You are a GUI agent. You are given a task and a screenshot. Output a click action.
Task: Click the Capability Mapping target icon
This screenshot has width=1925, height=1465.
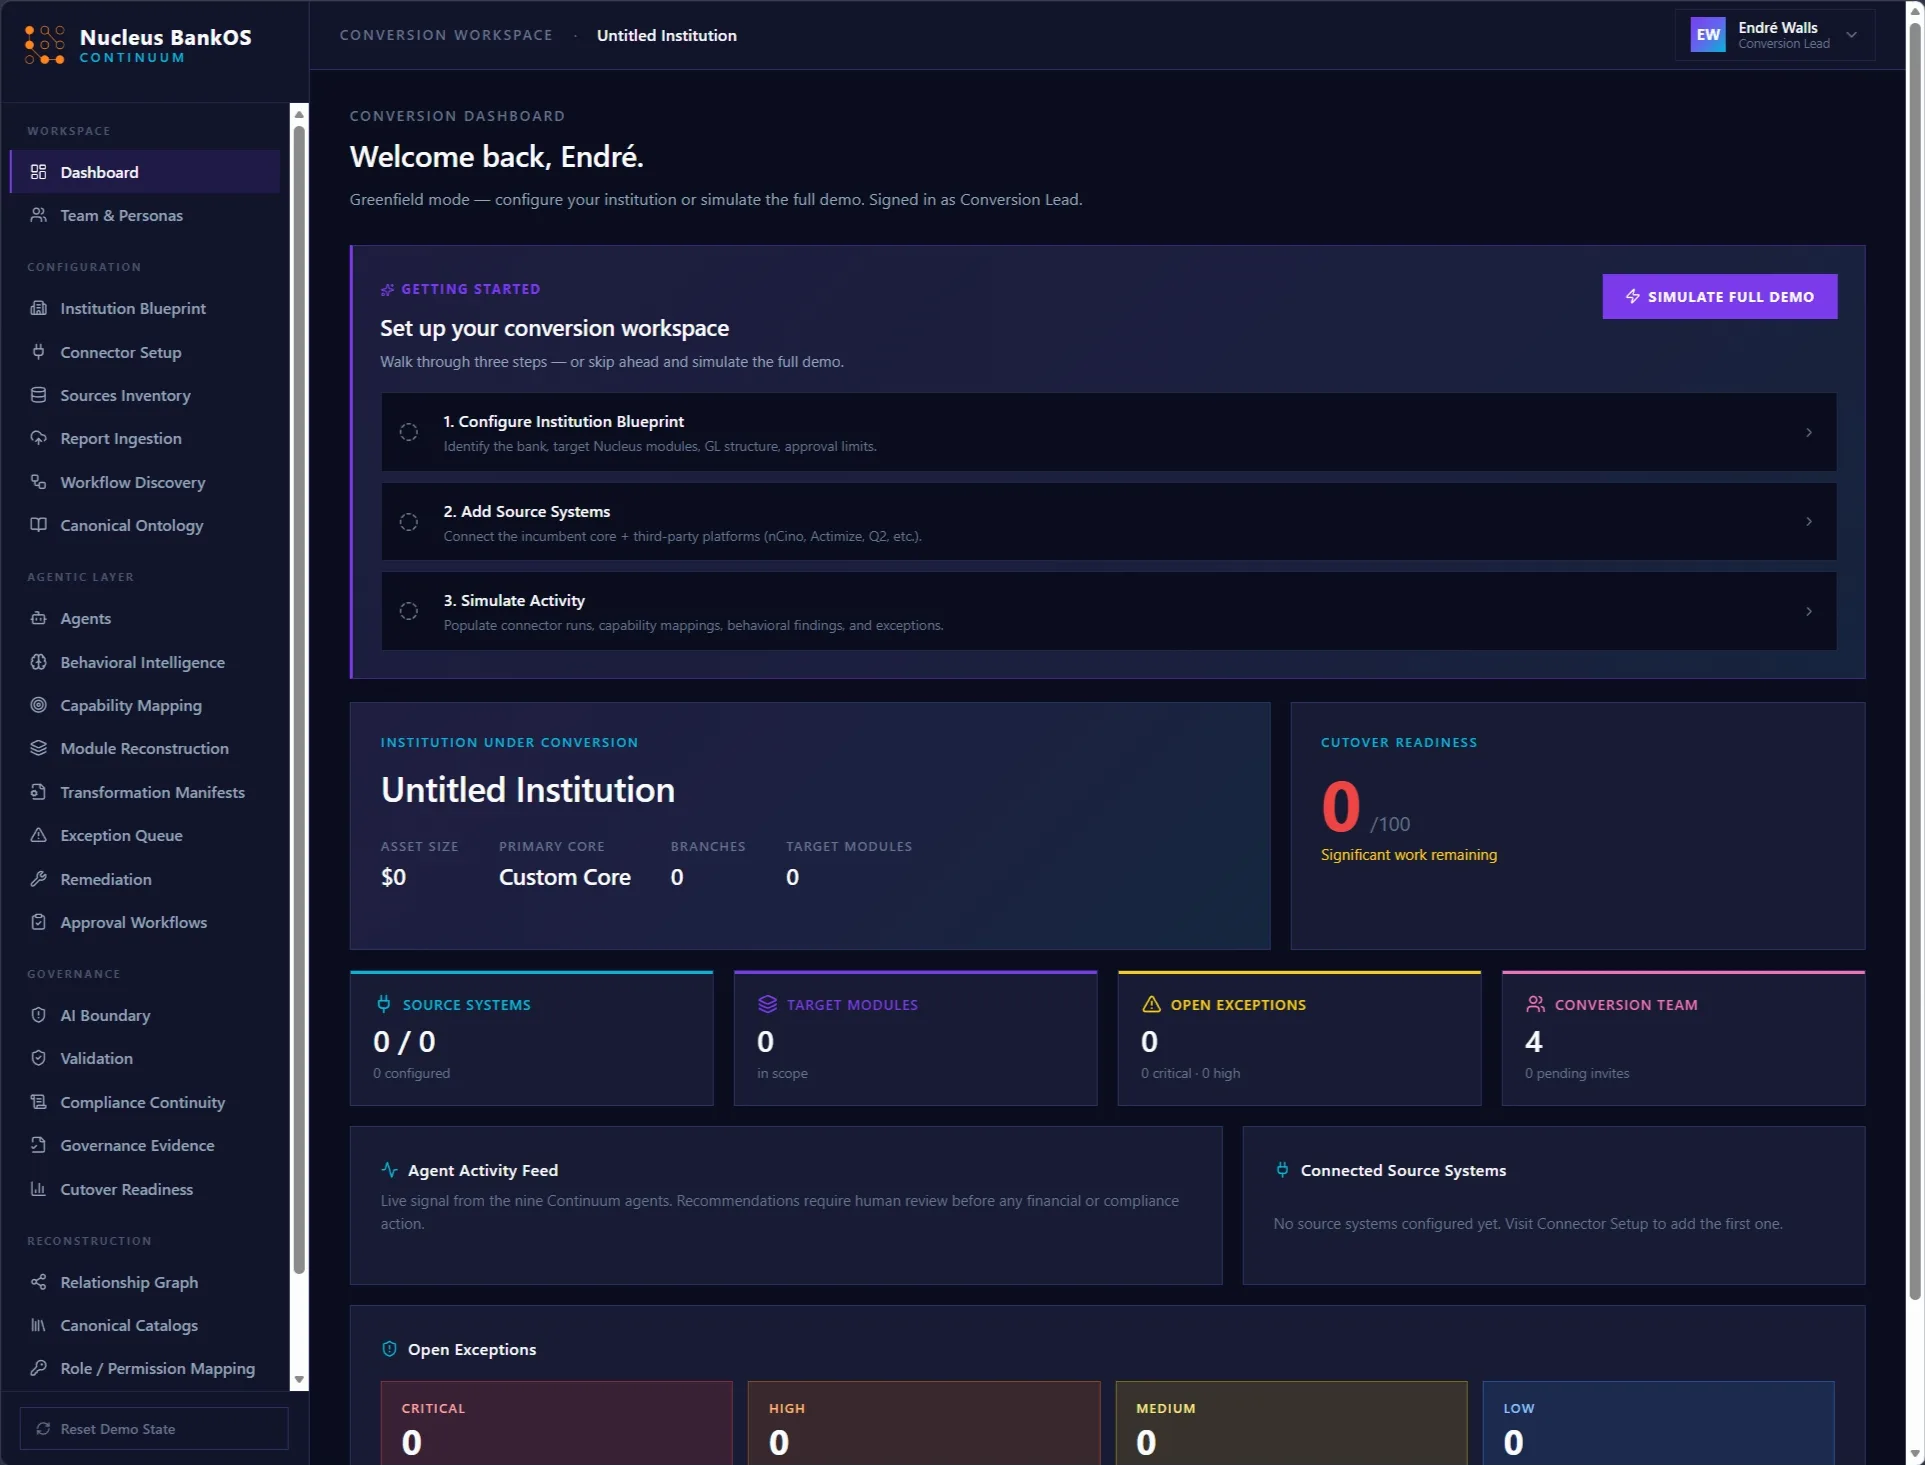(38, 705)
